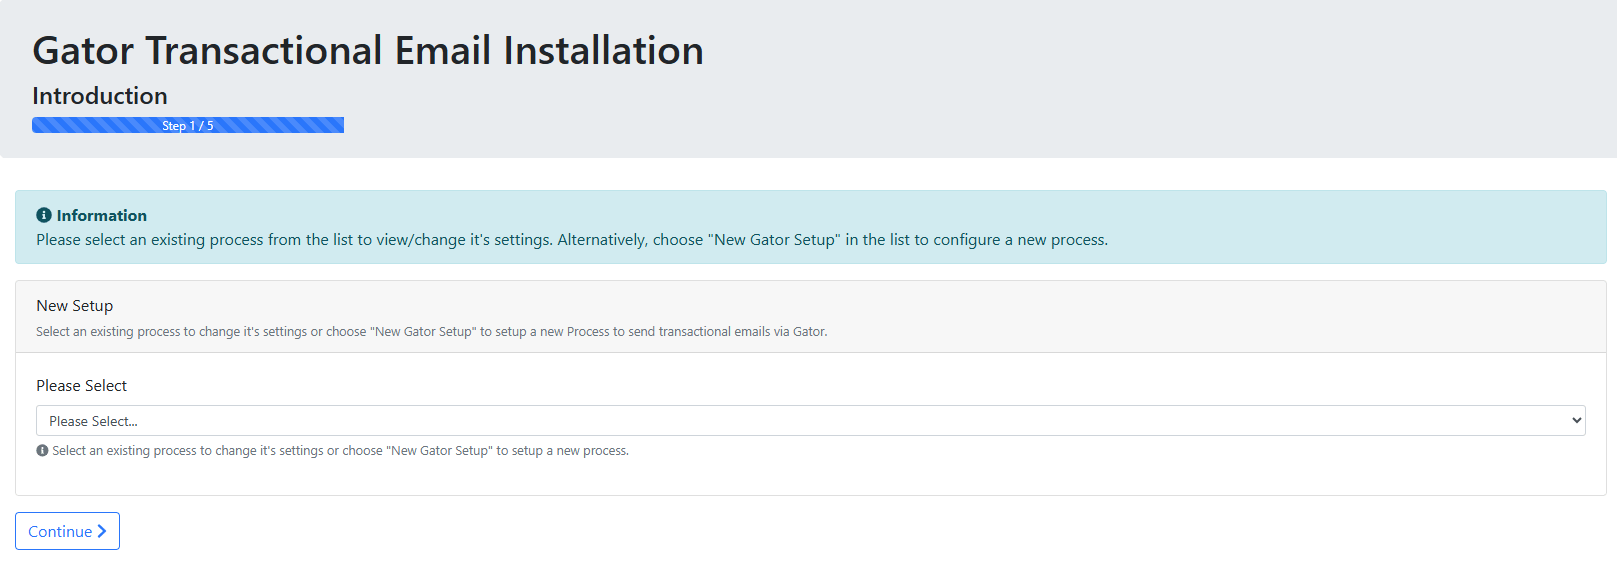Click the "Please Select..." placeholder text
The image size is (1617, 573).
[x=94, y=421]
